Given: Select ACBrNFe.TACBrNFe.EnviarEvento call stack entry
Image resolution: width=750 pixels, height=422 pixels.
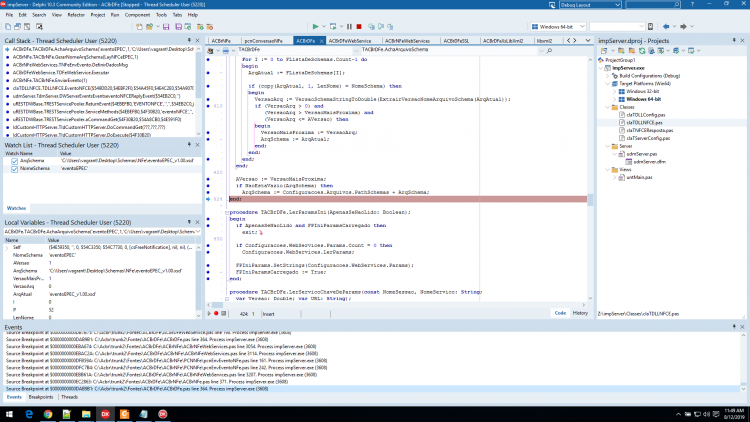Looking at the screenshot, I should coord(50,80).
